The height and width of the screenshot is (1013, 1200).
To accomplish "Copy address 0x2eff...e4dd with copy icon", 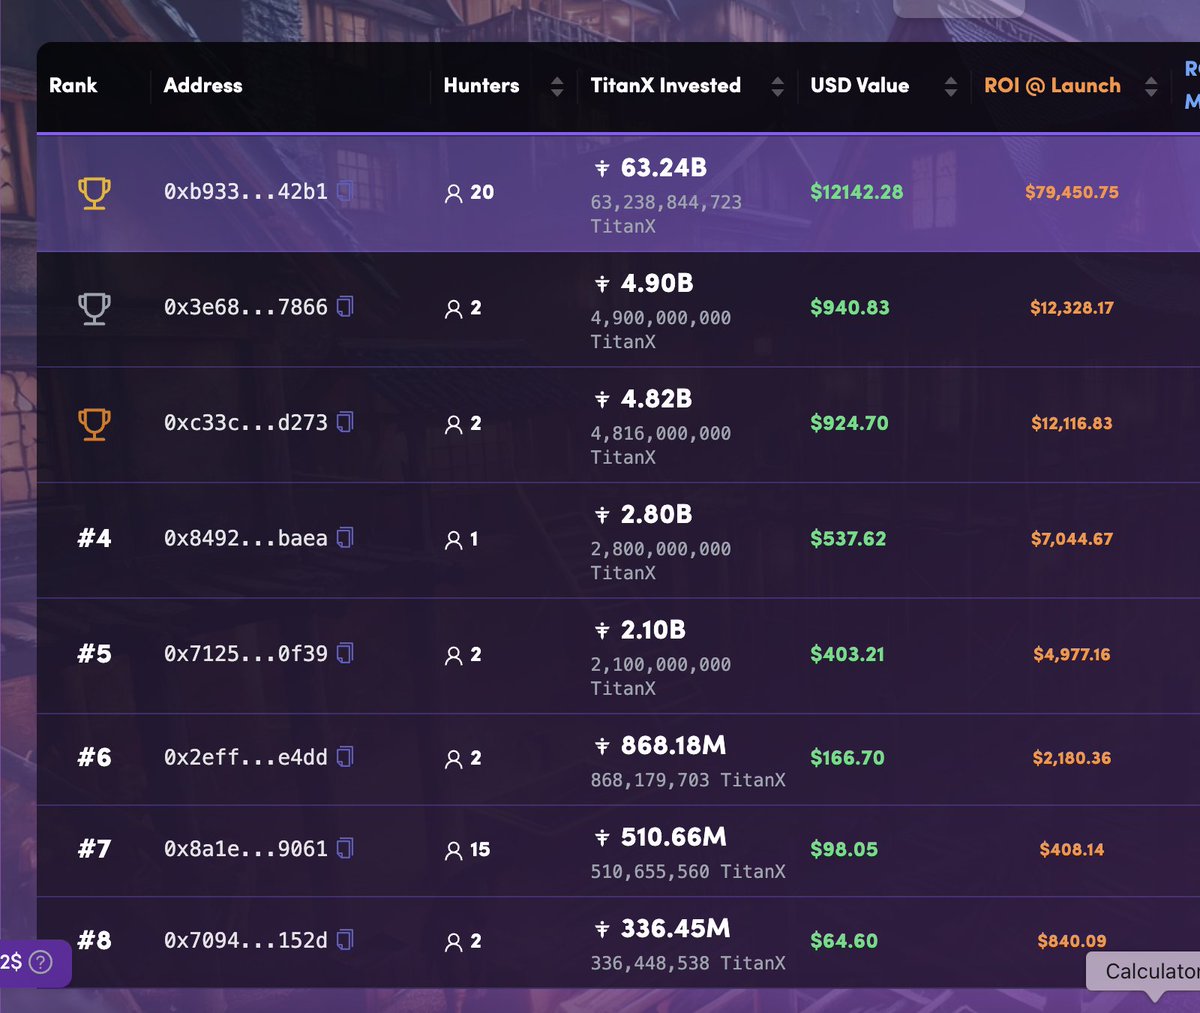I will coord(345,757).
